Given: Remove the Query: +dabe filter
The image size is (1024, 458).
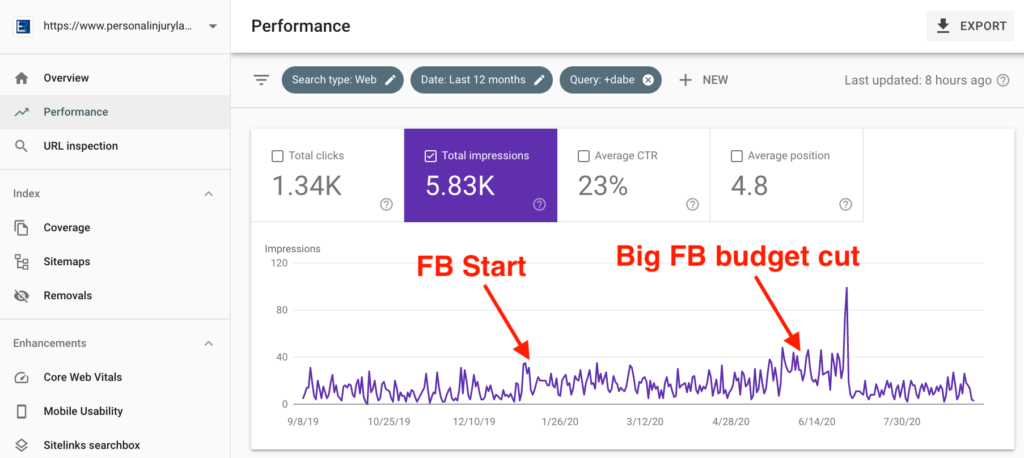Looking at the screenshot, I should point(648,80).
